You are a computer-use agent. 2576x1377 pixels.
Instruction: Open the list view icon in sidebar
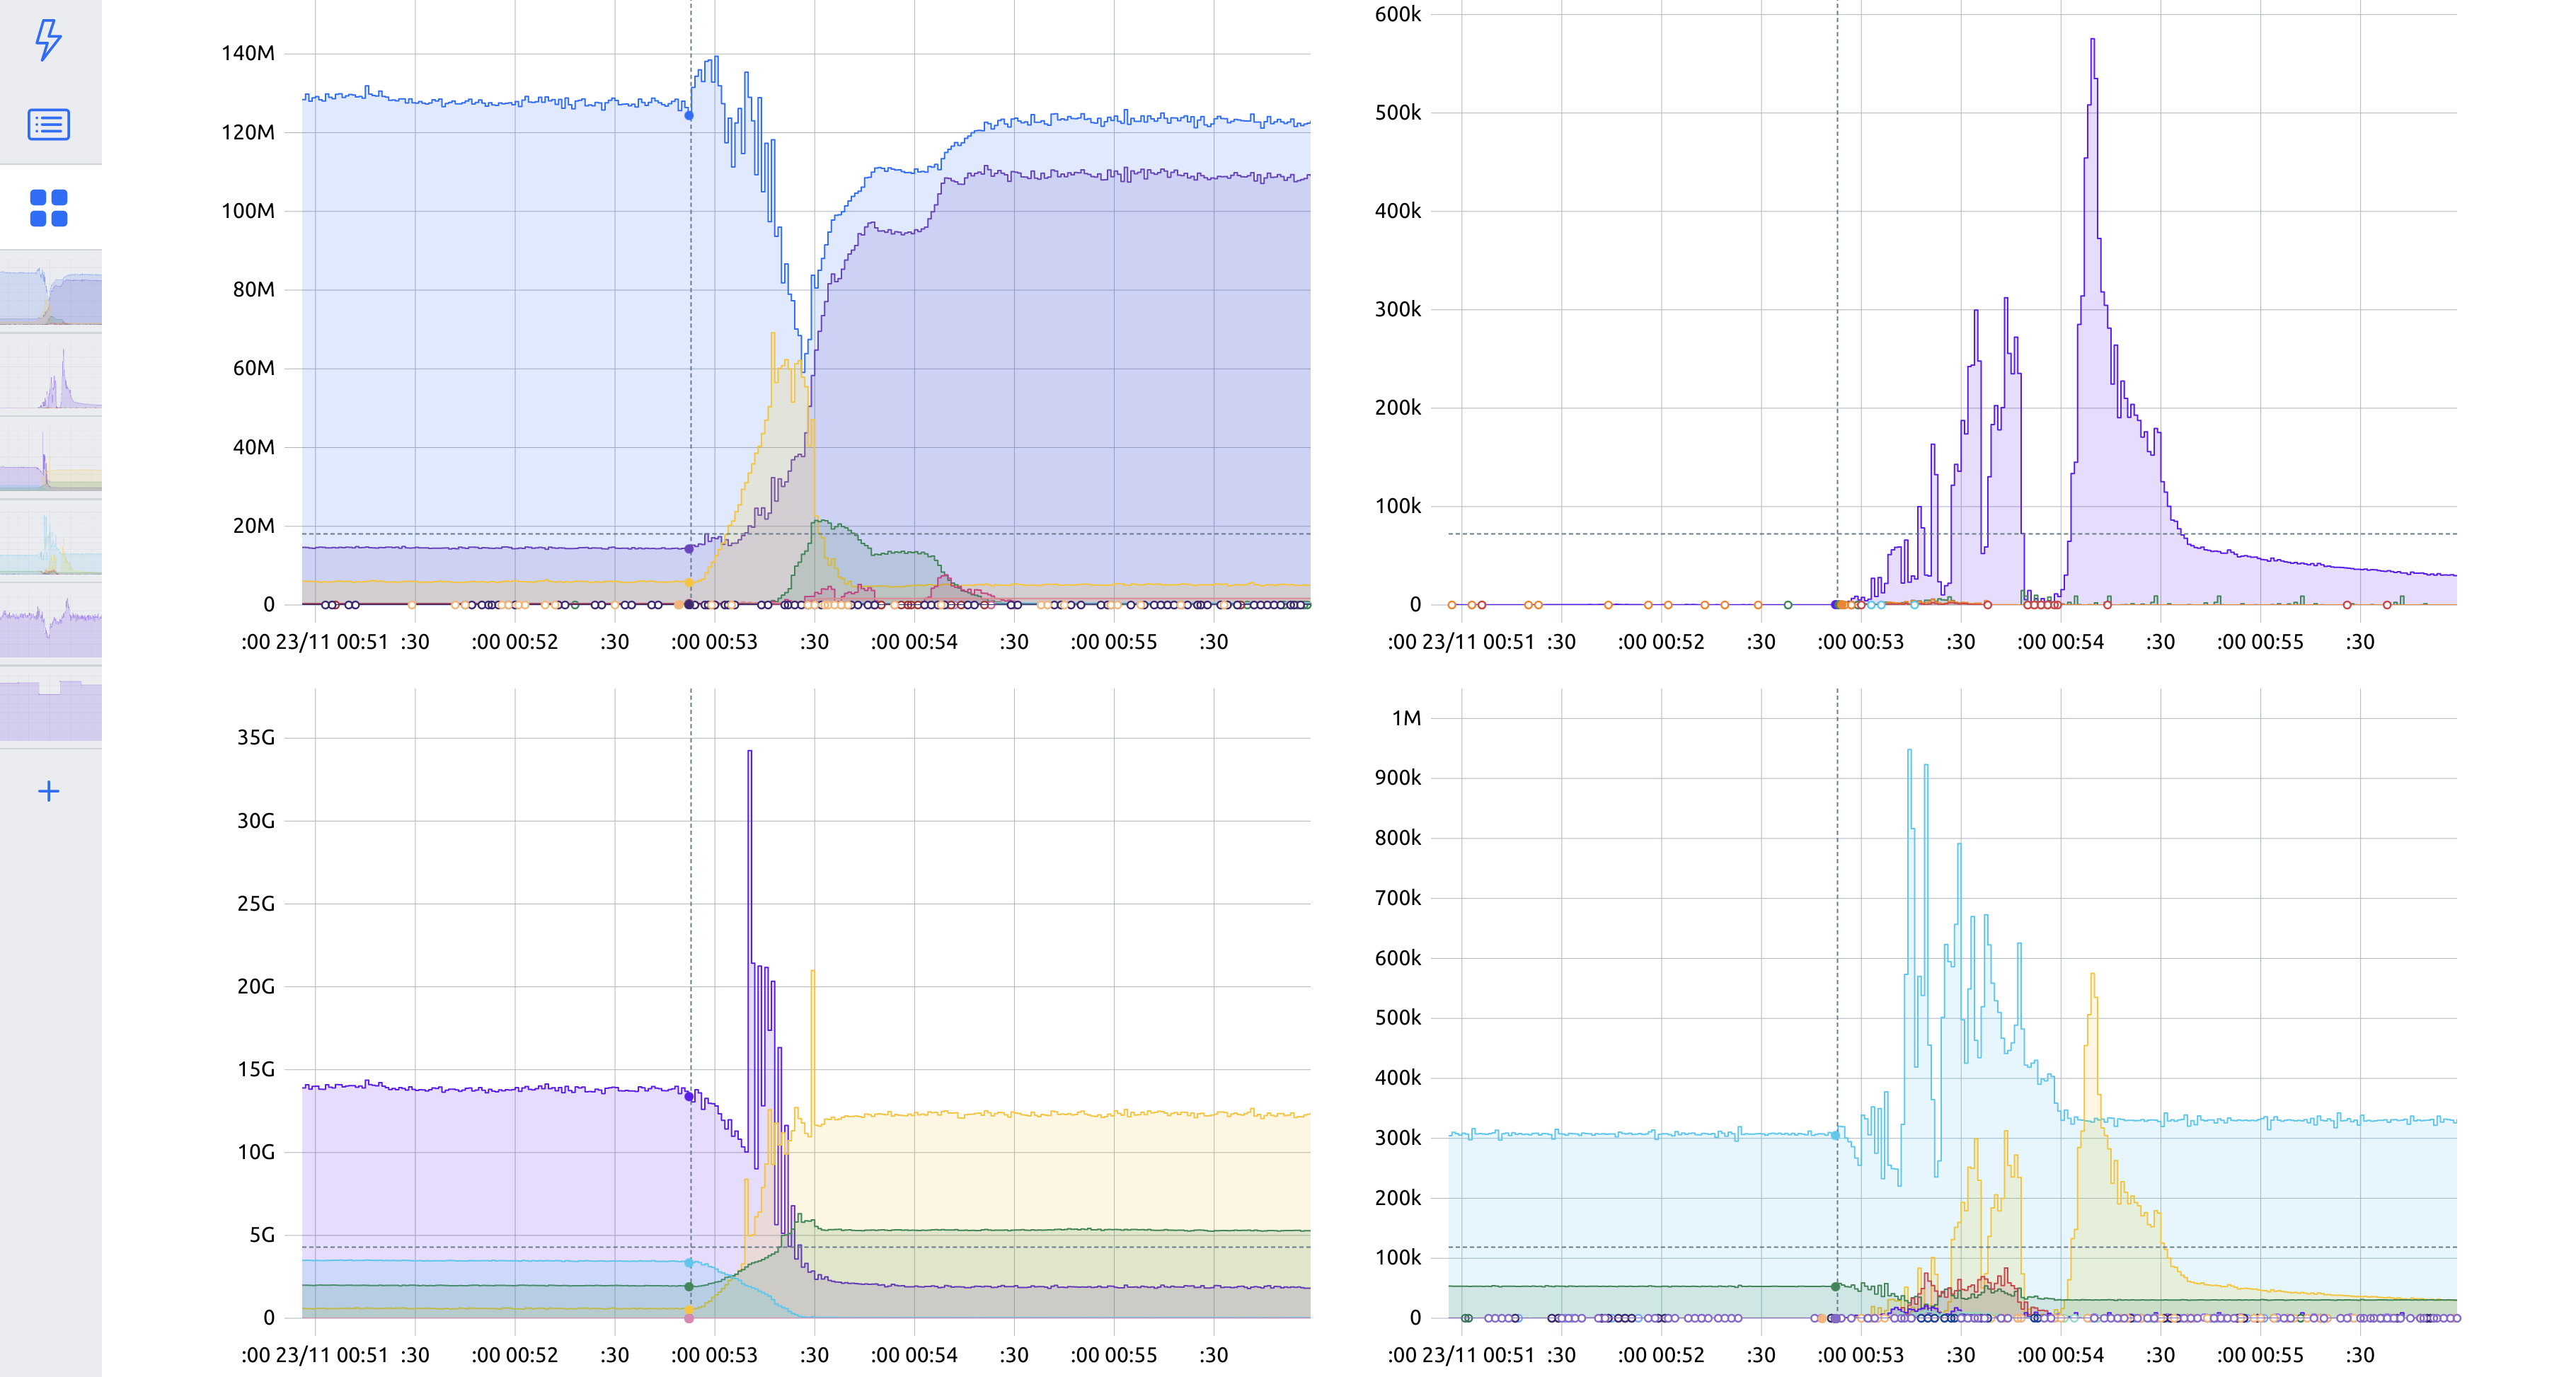click(x=48, y=124)
